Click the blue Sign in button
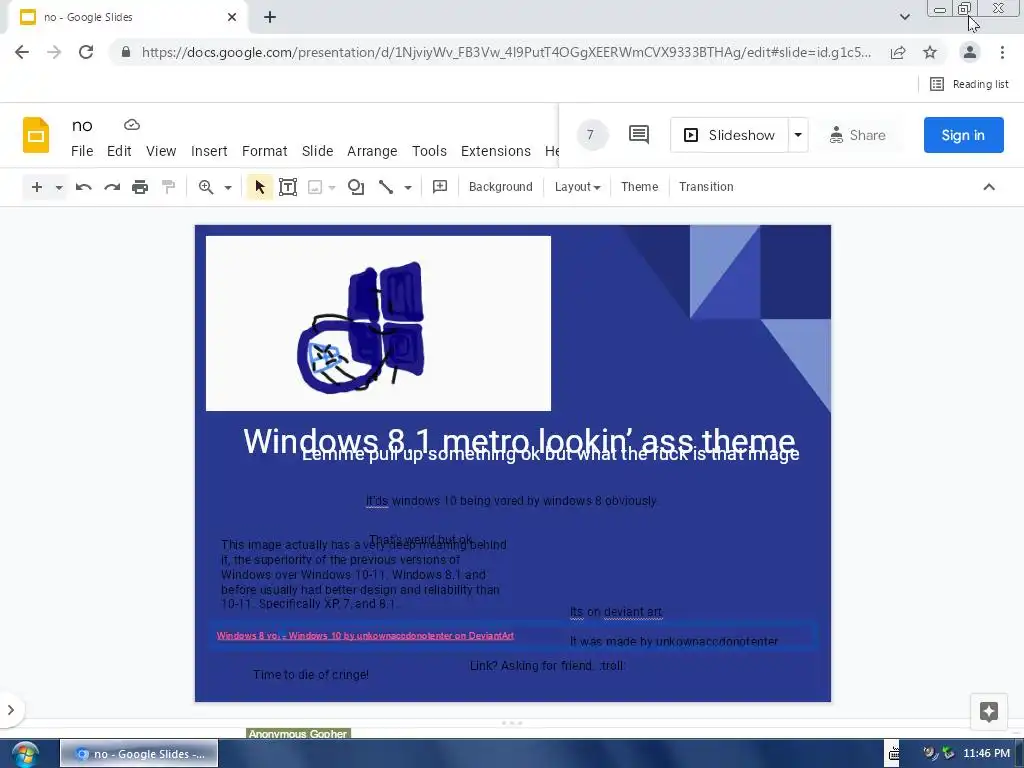The height and width of the screenshot is (768, 1024). click(963, 135)
